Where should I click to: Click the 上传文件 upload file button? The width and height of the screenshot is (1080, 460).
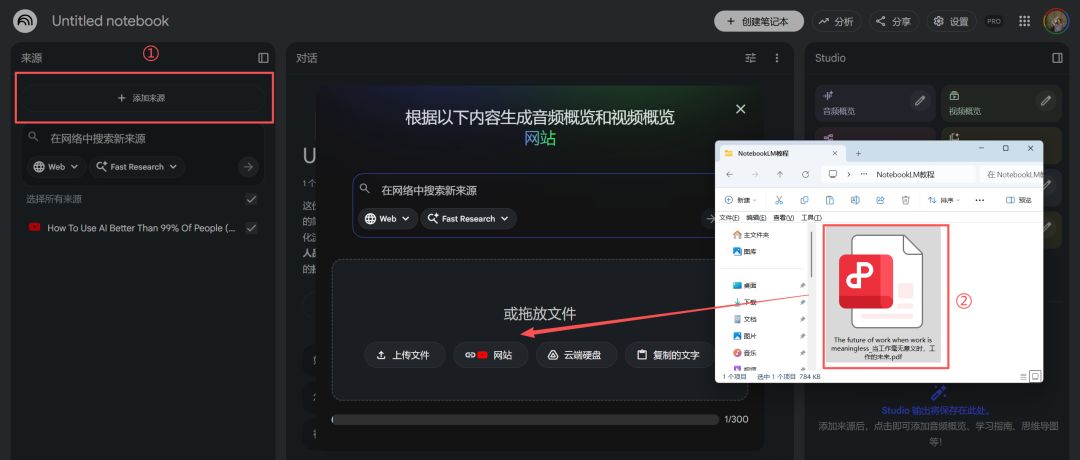click(403, 355)
